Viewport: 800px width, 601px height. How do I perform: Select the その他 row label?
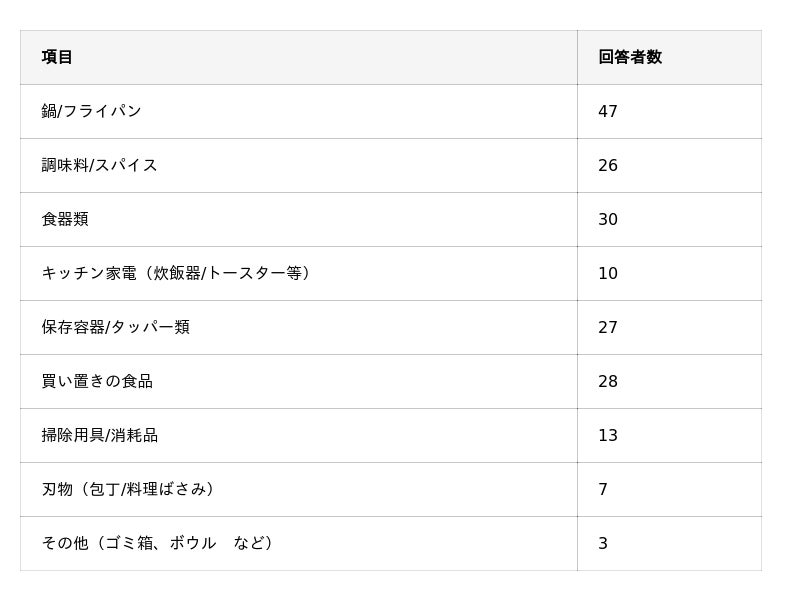158,543
